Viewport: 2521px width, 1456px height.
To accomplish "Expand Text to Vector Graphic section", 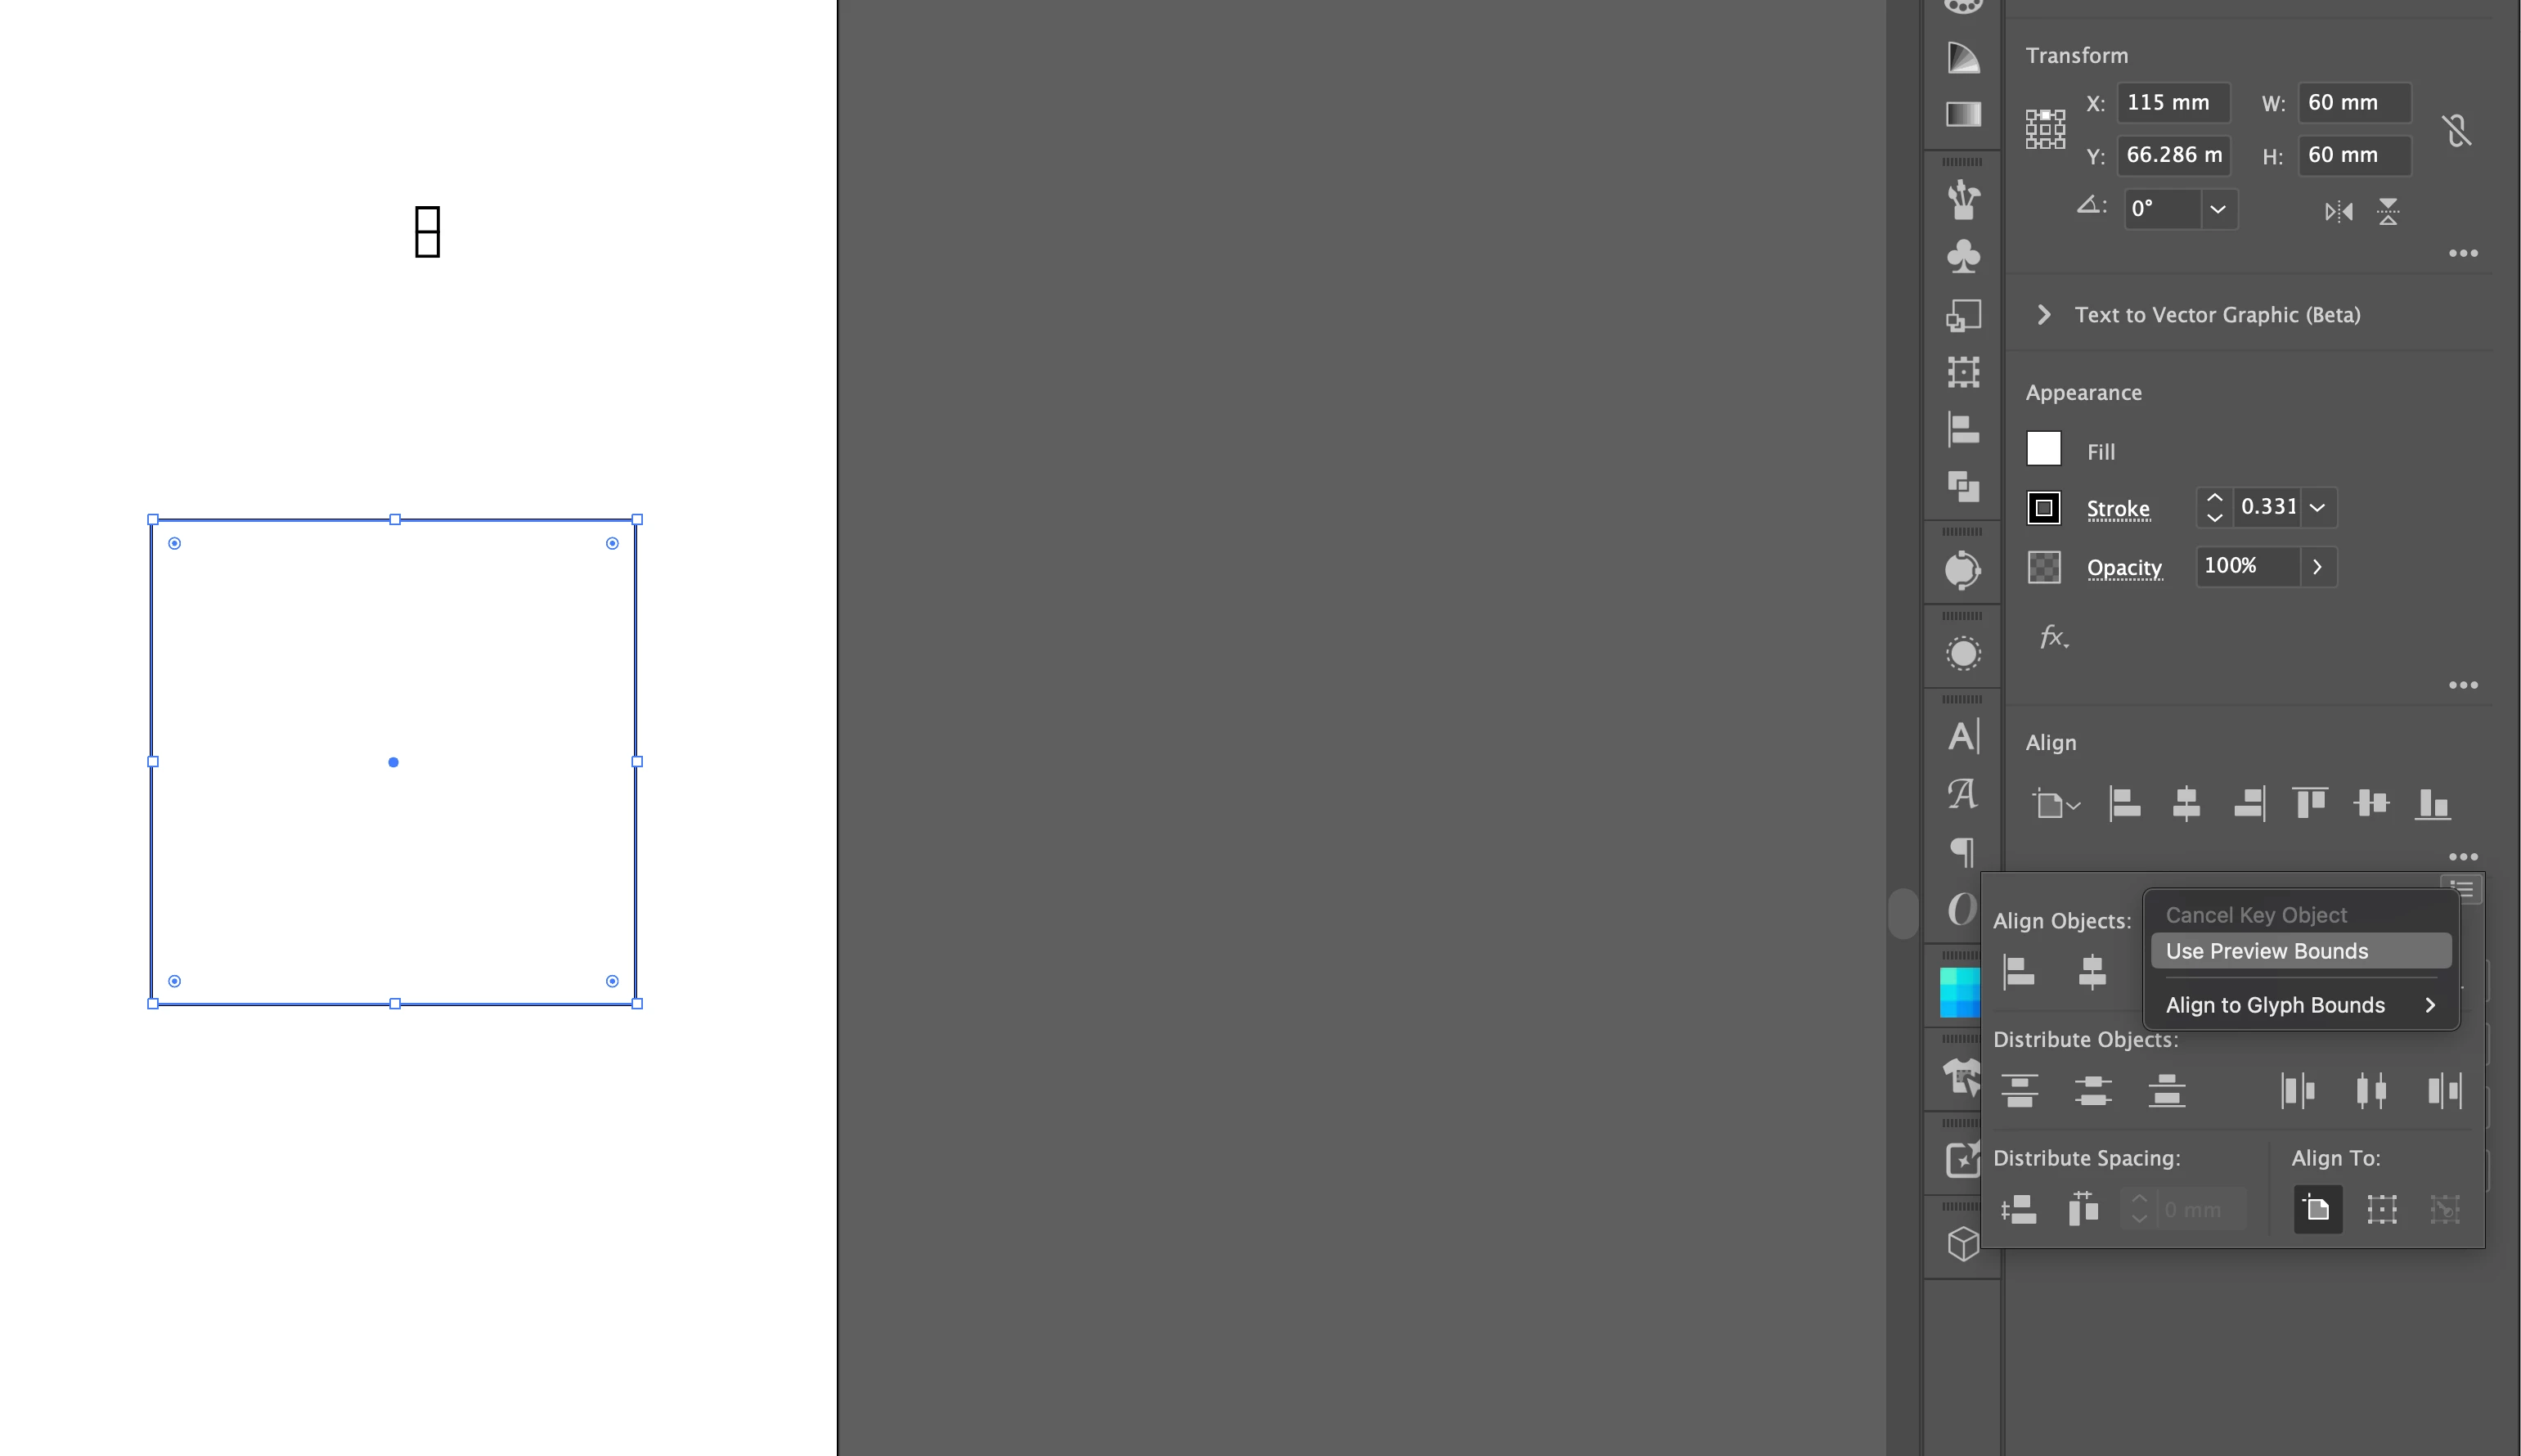I will [2044, 315].
